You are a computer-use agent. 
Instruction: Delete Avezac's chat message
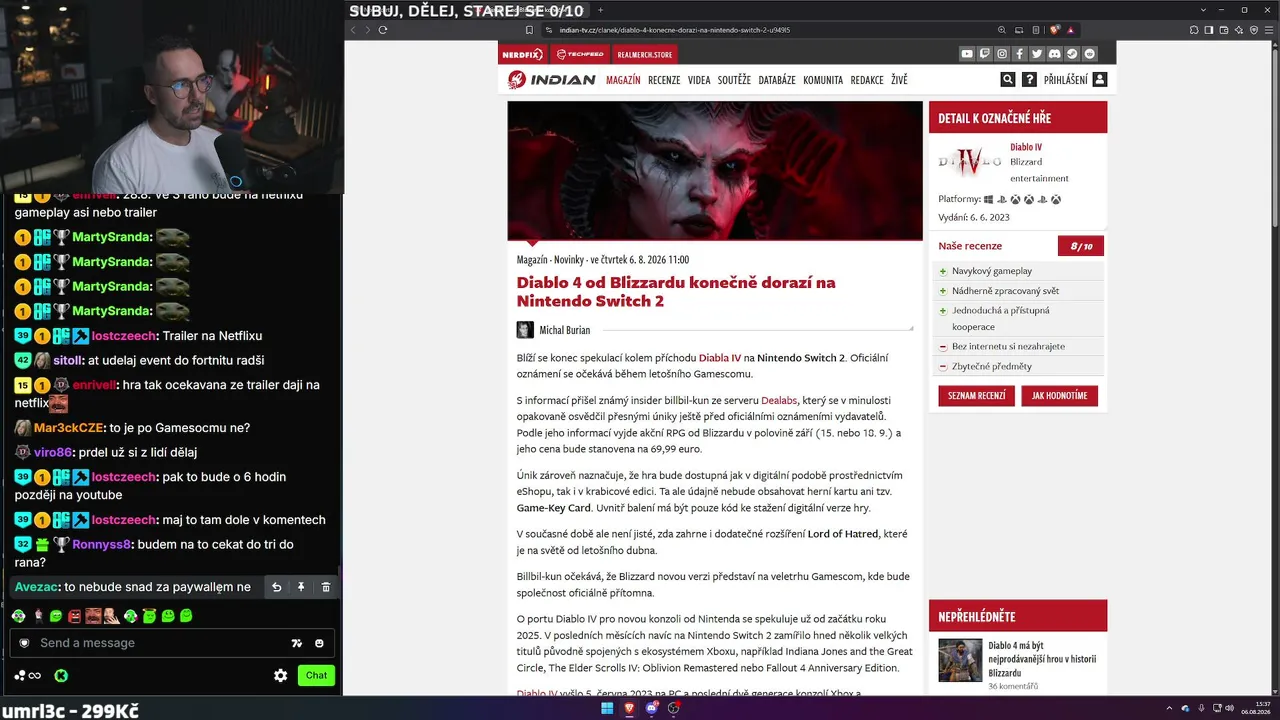point(326,587)
